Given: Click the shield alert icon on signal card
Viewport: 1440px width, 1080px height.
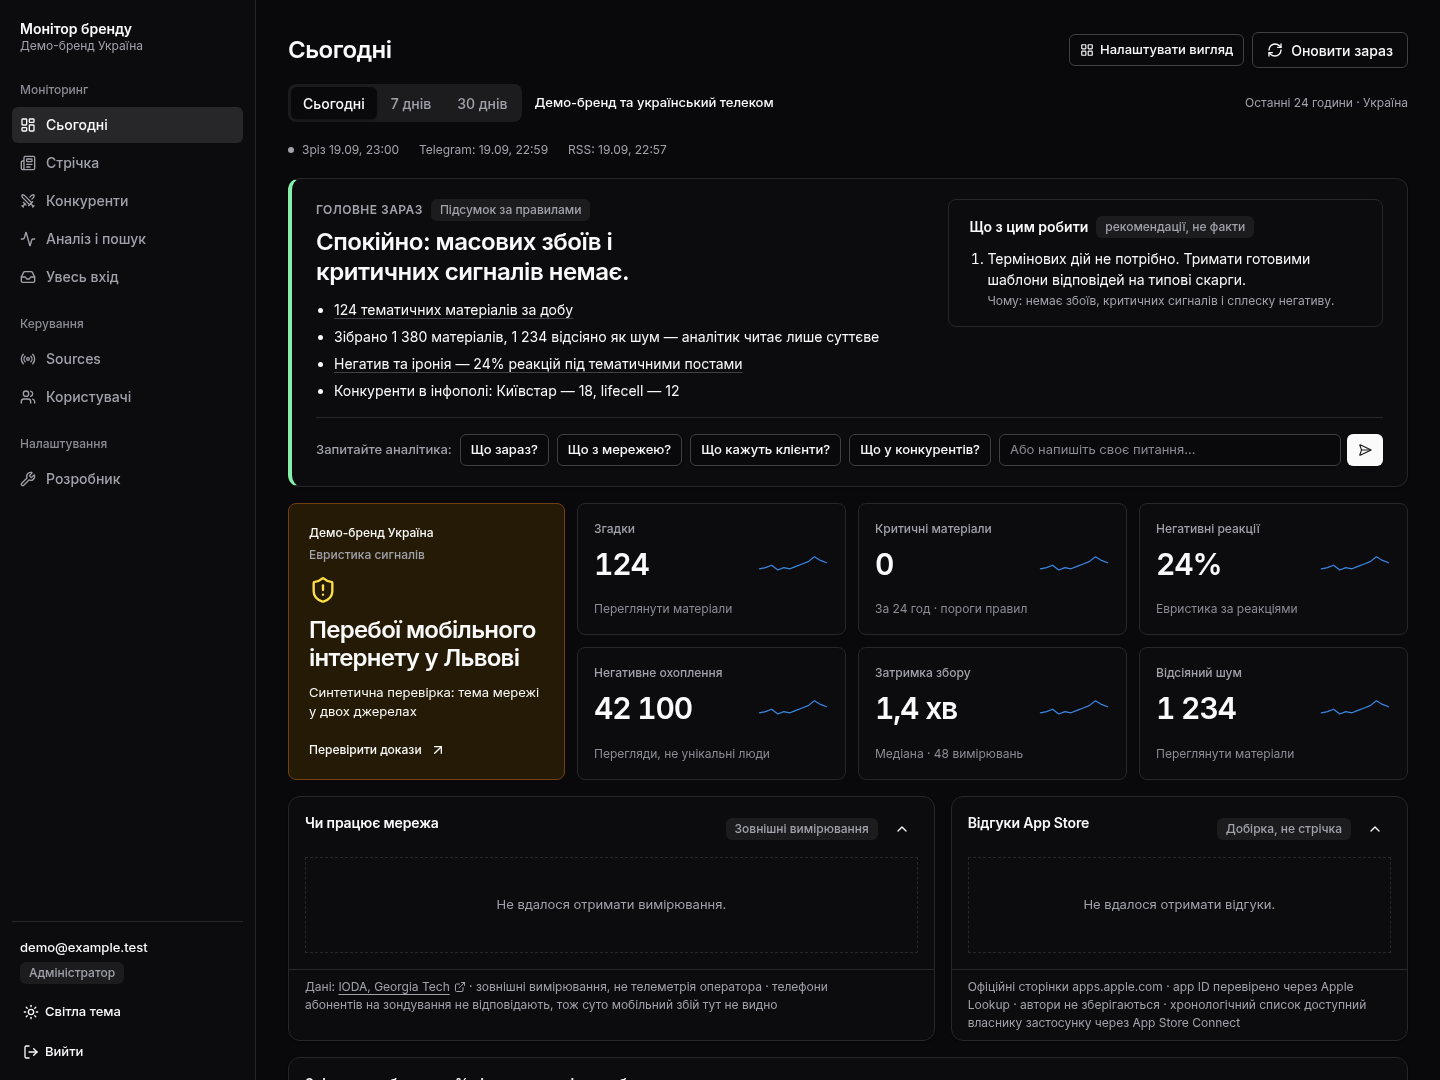Looking at the screenshot, I should tap(323, 590).
